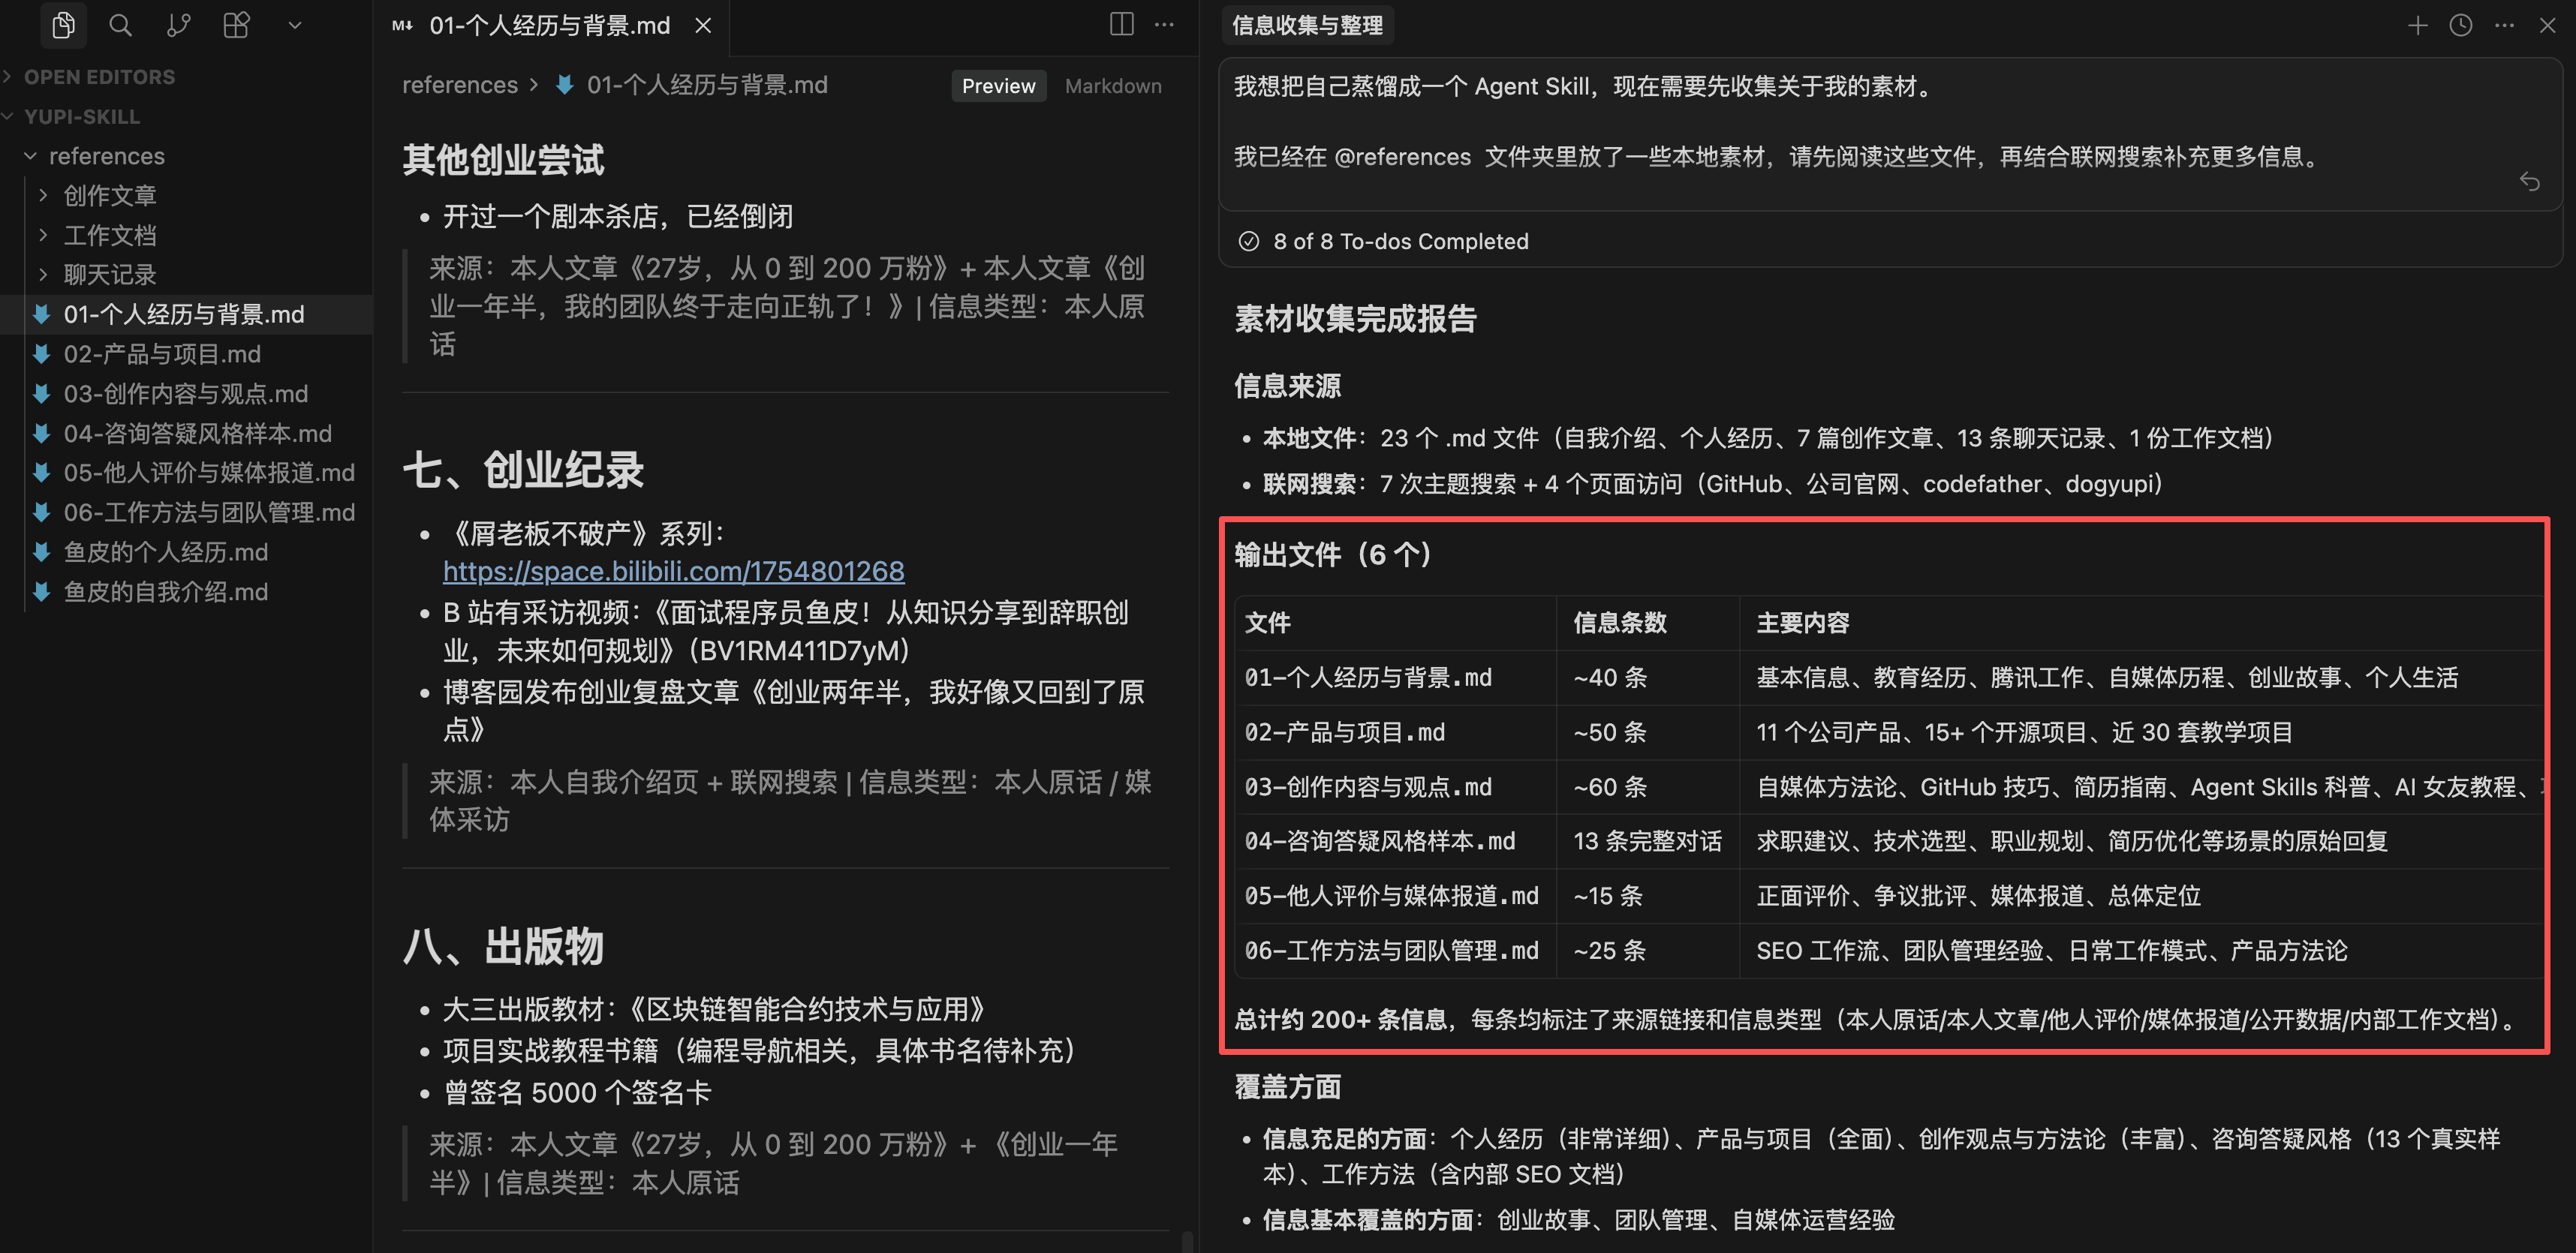Click the split editor icon

1121,25
